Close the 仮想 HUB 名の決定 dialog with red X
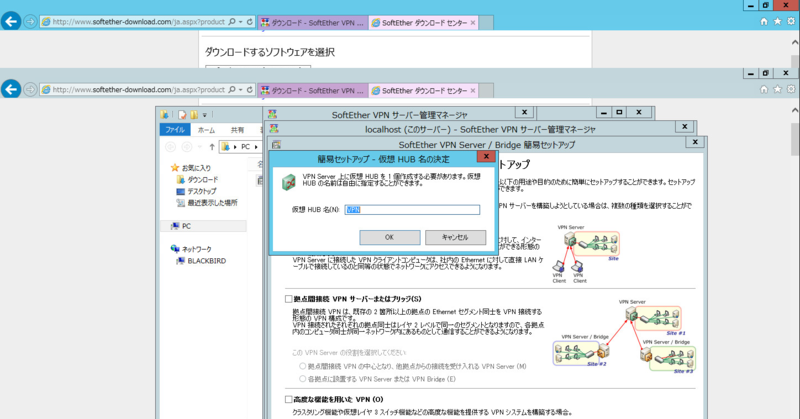This screenshot has height=419, width=800. [486, 157]
